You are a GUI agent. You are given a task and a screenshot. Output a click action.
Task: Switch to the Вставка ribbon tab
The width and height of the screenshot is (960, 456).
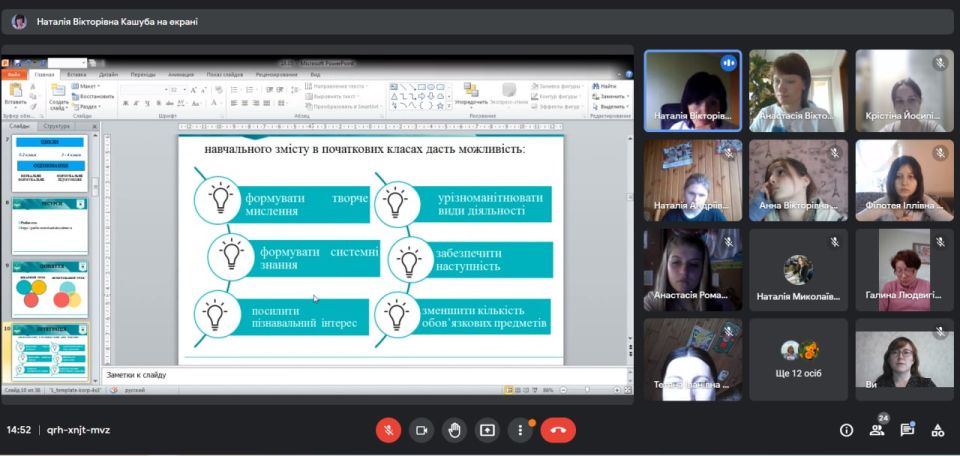77,75
